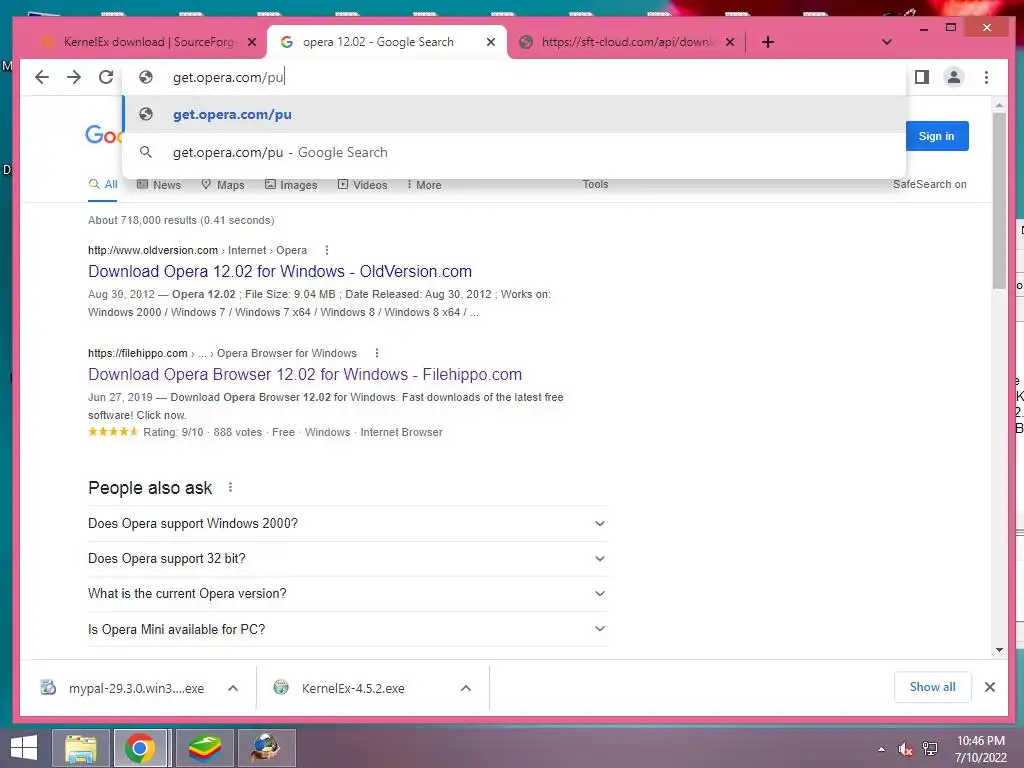Show hidden system tray icons
Viewport: 1024px width, 768px height.
[881, 749]
